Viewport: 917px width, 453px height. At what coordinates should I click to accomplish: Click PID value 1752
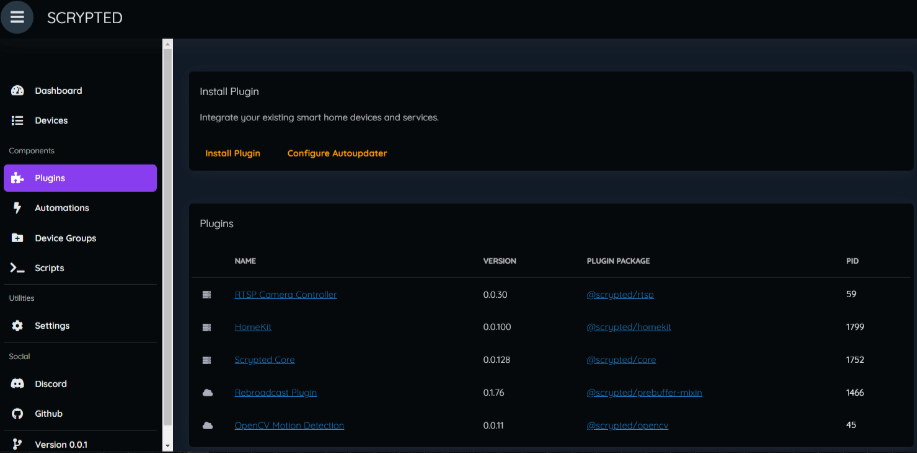click(855, 360)
